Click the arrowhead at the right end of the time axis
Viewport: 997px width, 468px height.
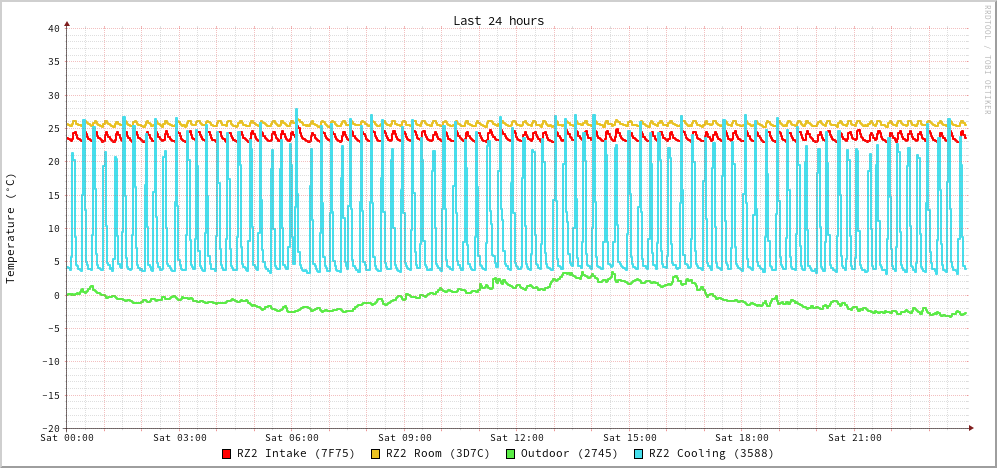971,428
